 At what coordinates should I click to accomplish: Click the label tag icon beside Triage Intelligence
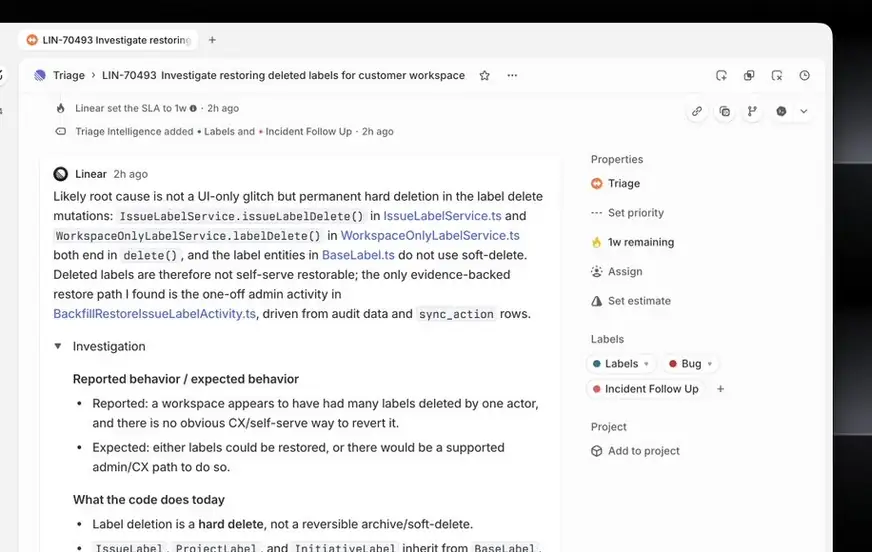61,132
